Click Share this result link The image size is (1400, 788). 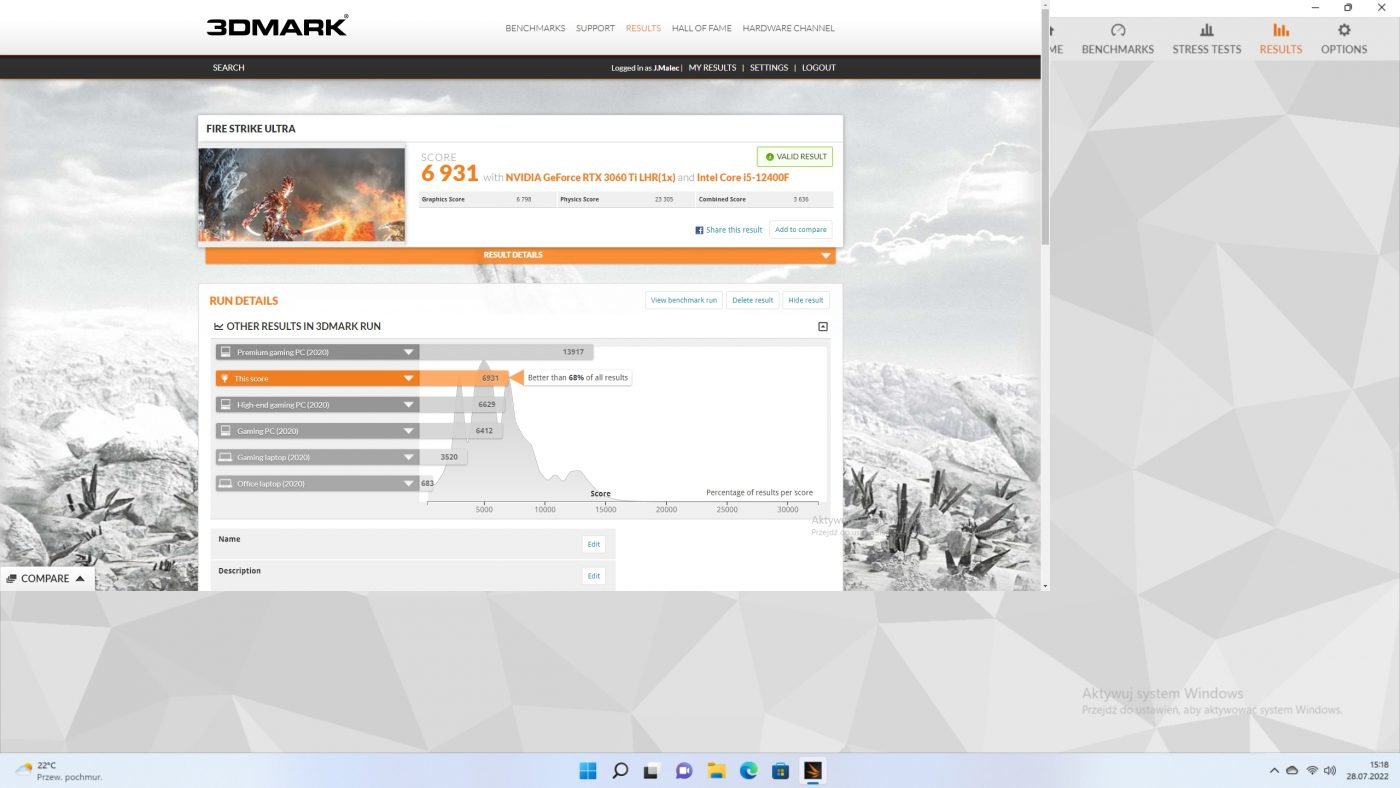(x=734, y=230)
